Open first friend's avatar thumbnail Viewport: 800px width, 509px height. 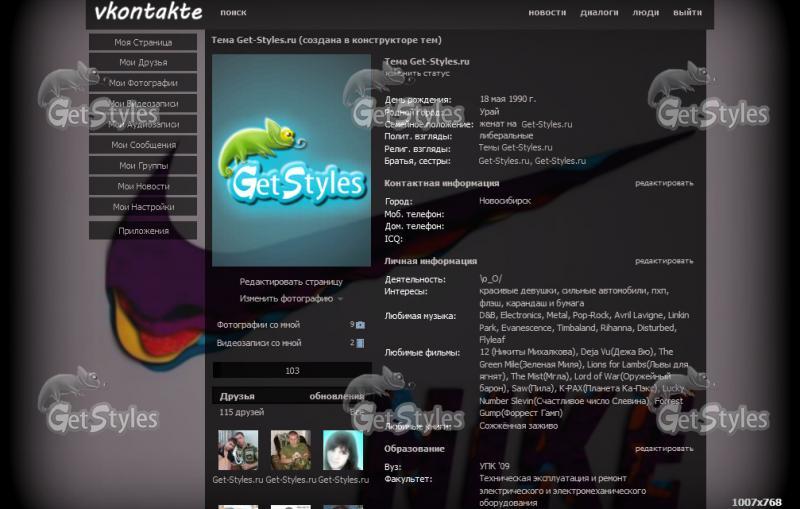point(238,450)
